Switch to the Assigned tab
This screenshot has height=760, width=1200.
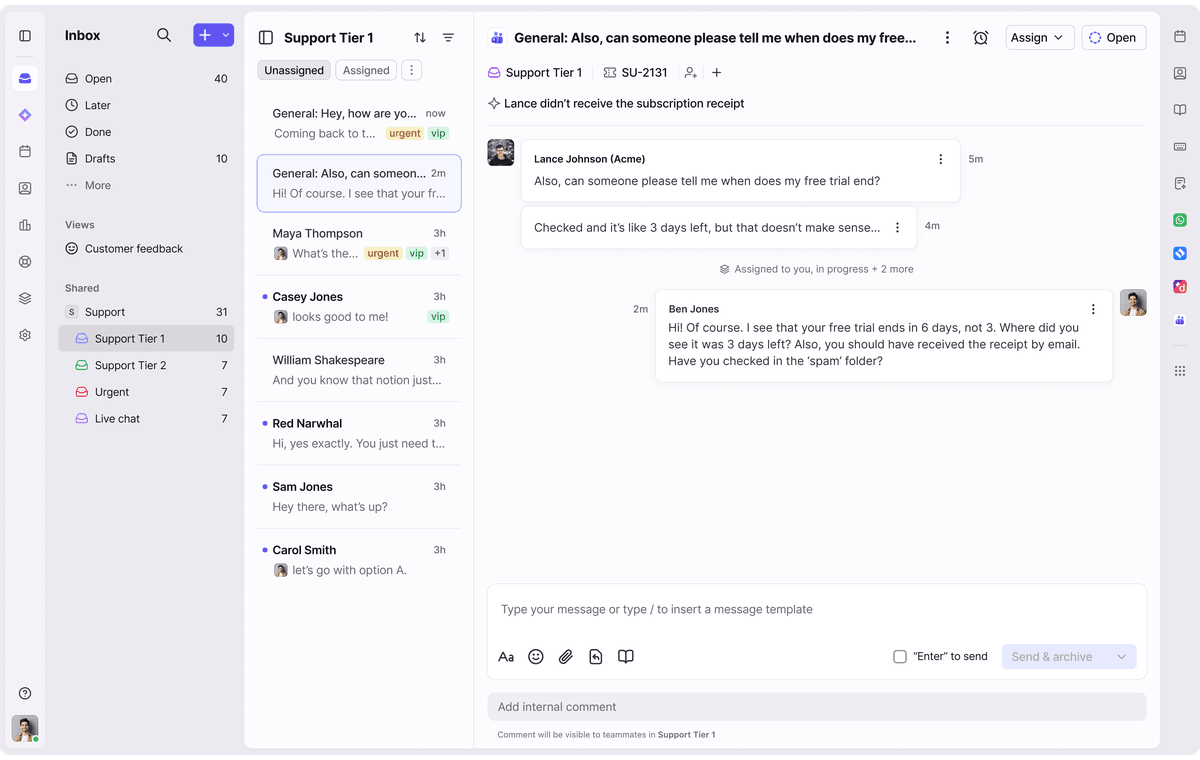click(x=366, y=70)
